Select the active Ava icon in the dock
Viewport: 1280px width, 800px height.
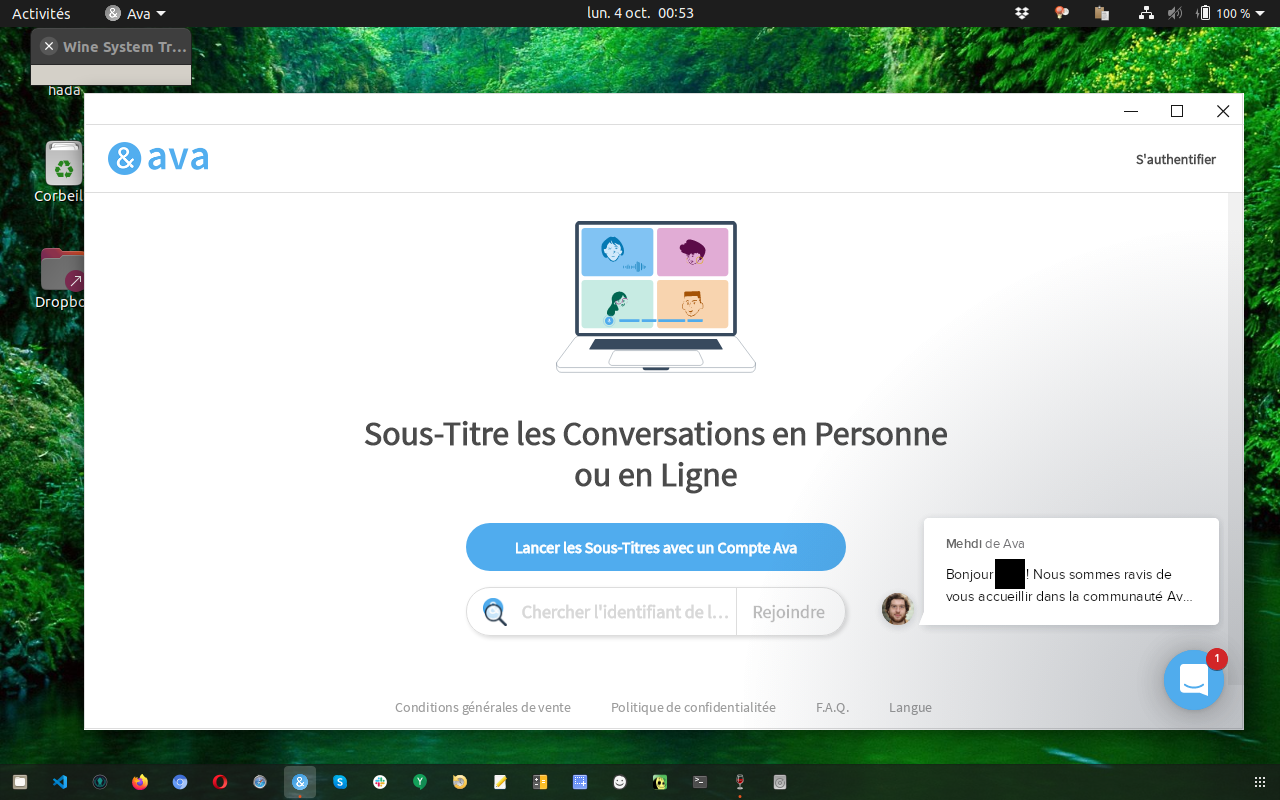300,782
